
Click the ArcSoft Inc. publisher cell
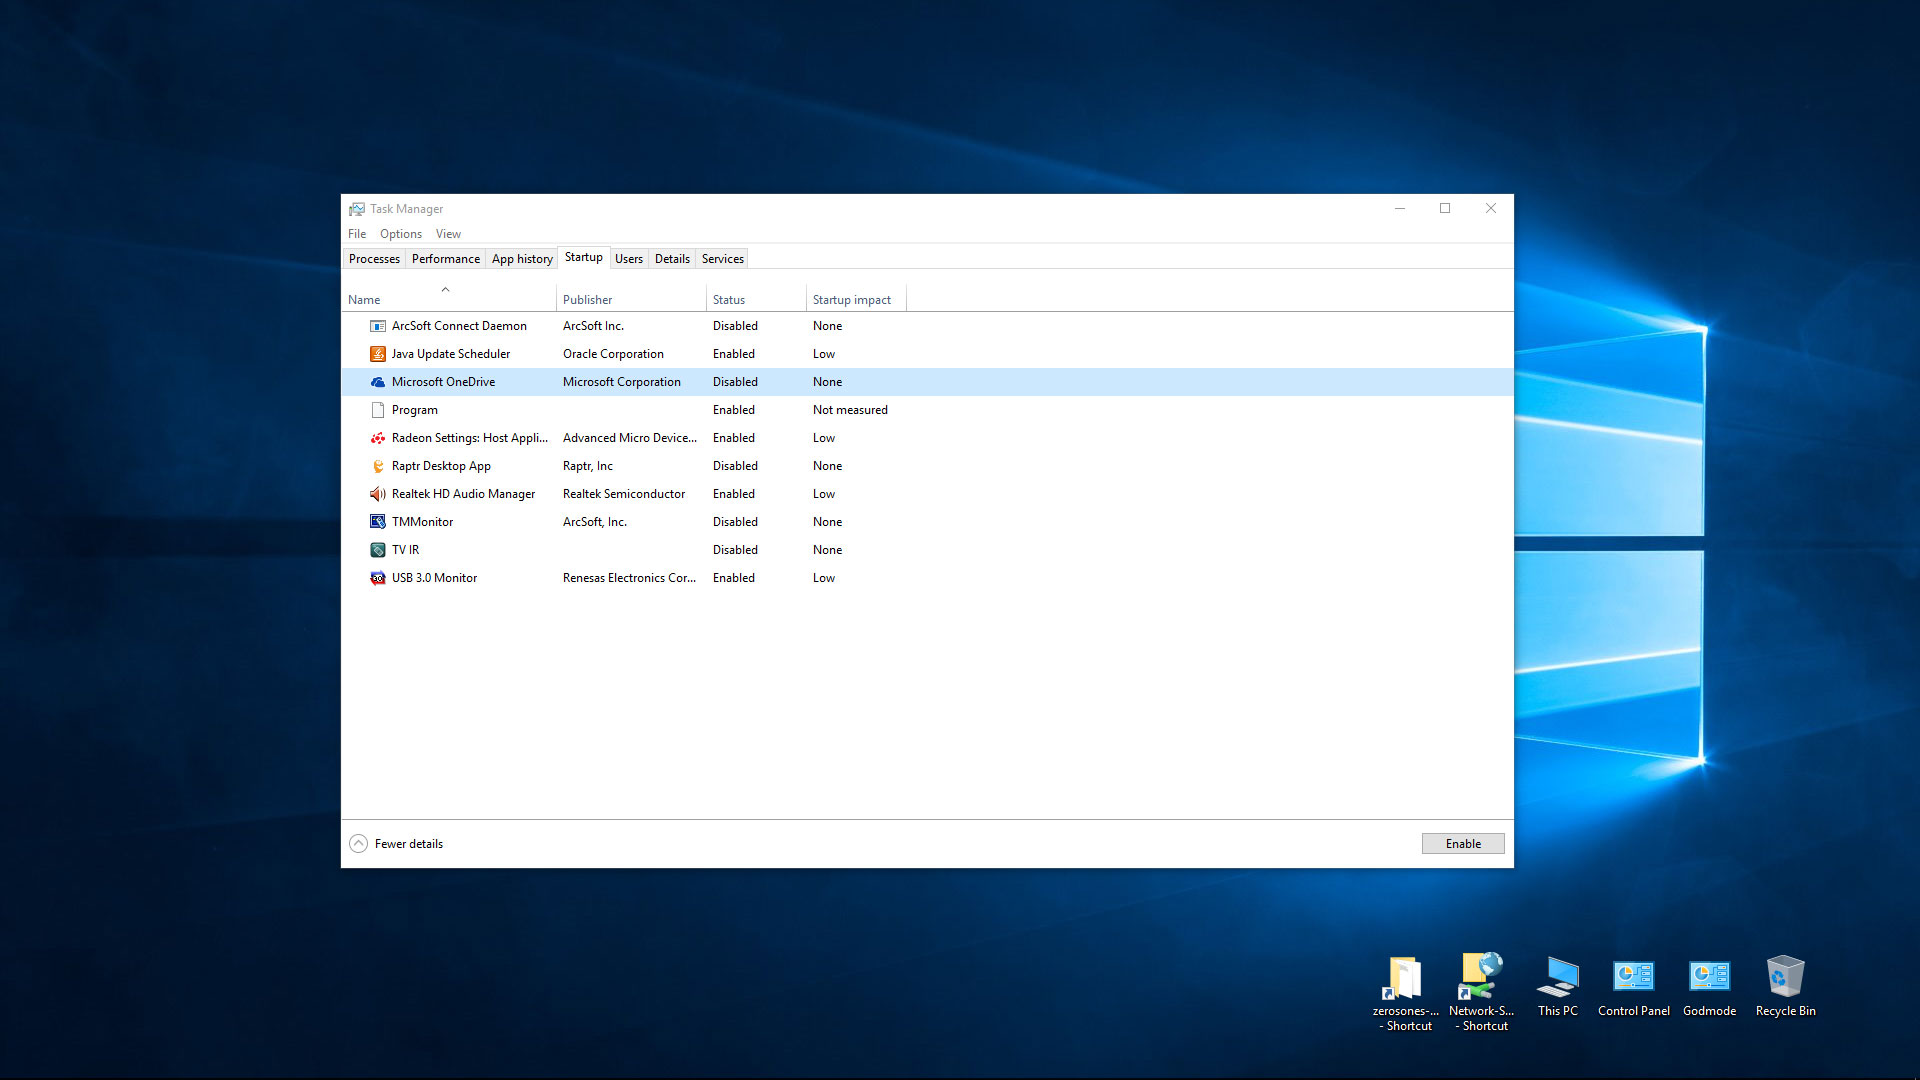tap(593, 326)
